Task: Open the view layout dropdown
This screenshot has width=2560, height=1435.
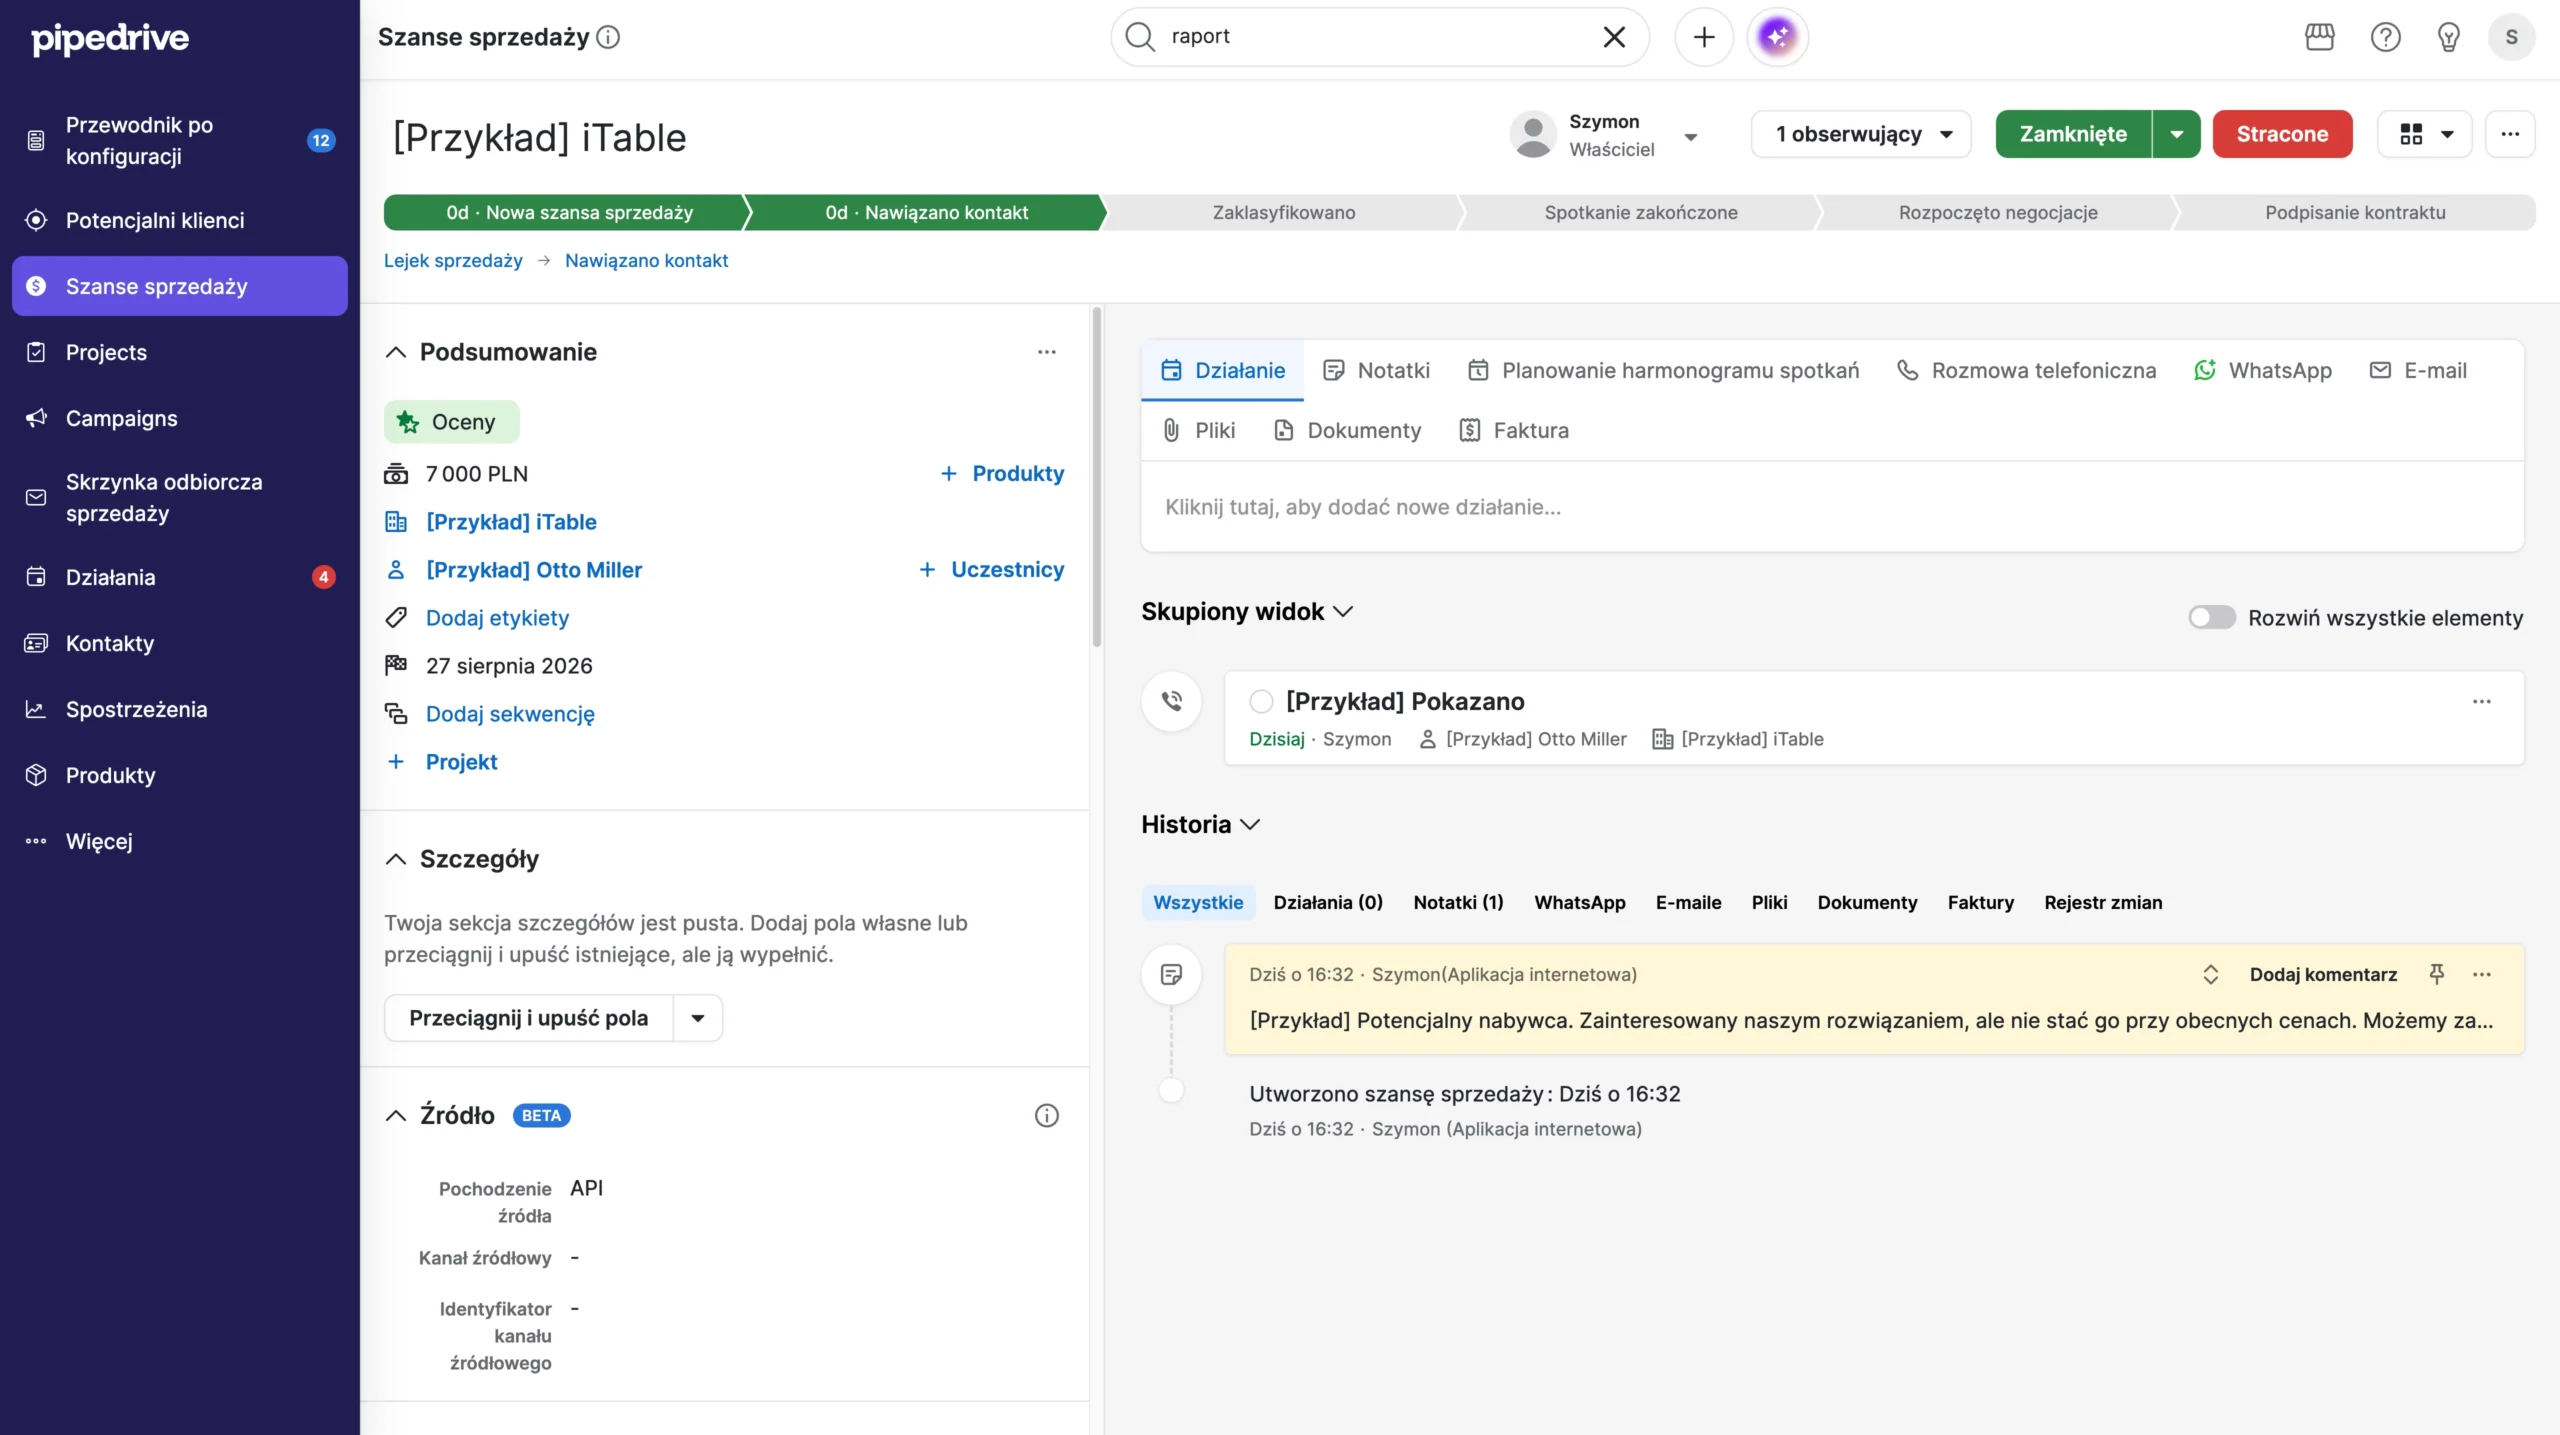Action: click(2425, 134)
